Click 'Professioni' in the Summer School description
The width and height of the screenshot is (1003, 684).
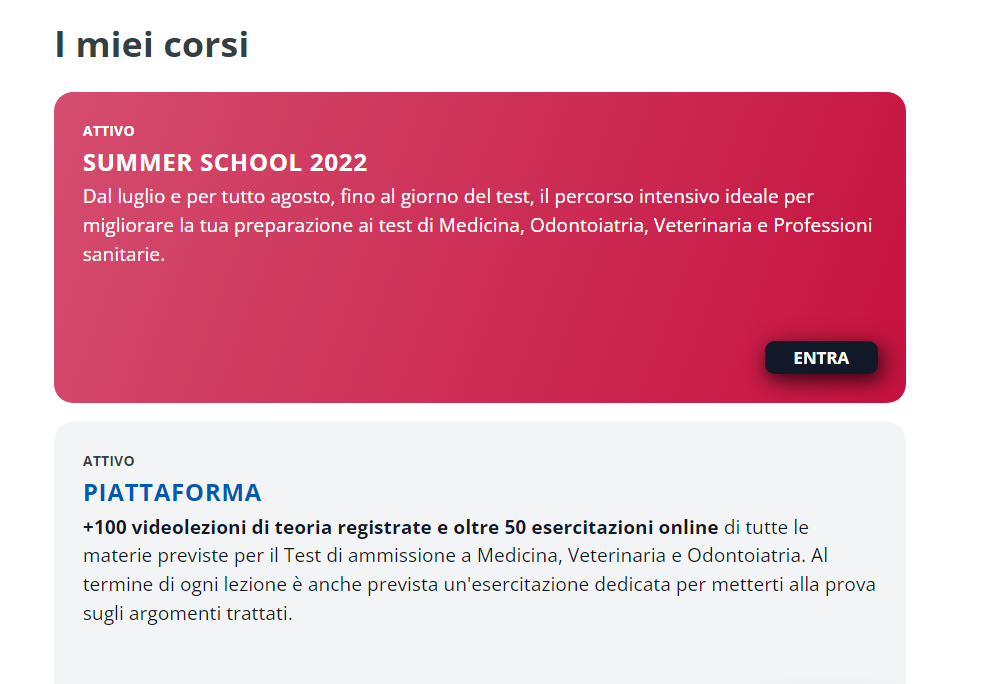tap(823, 226)
